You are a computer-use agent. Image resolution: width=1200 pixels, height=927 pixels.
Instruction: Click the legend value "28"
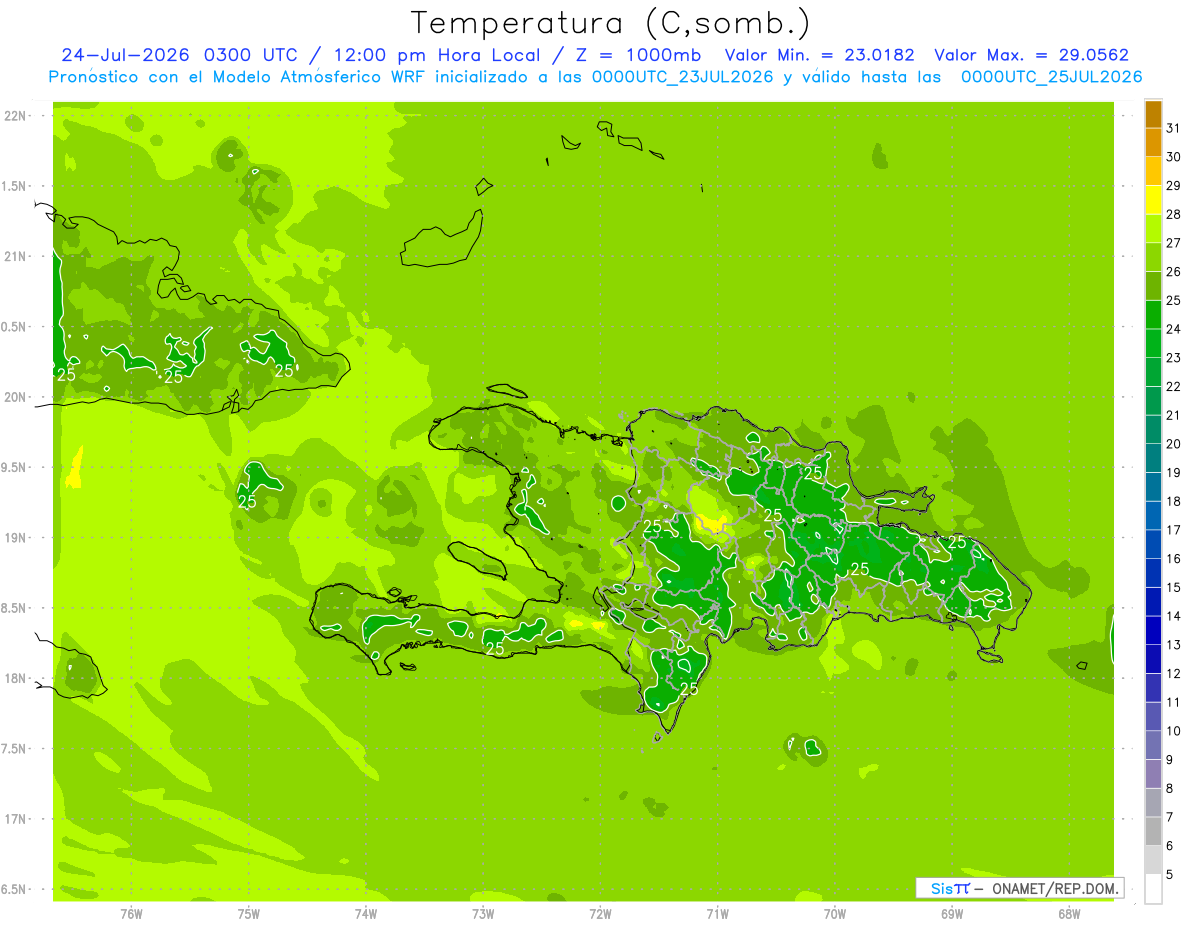click(x=1173, y=214)
